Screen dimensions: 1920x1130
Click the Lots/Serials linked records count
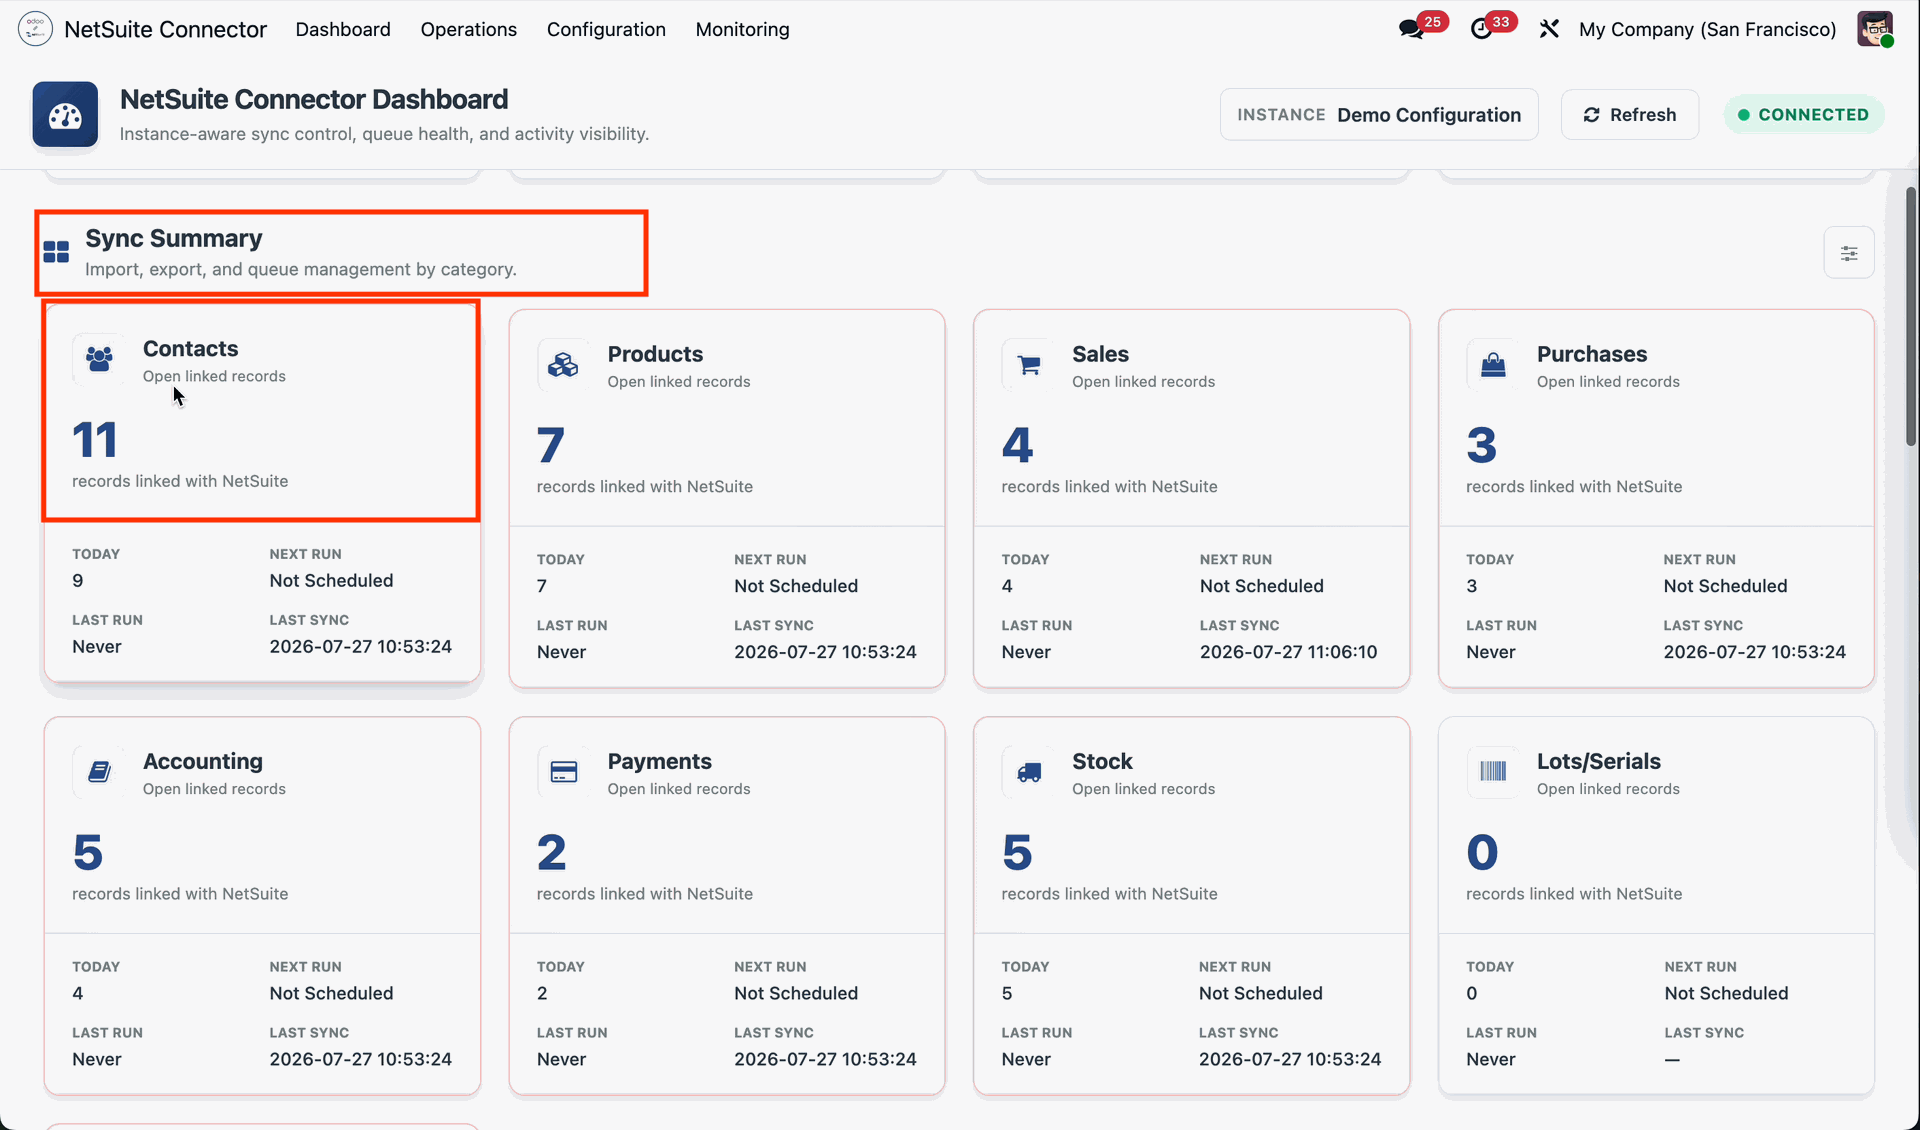click(1482, 852)
